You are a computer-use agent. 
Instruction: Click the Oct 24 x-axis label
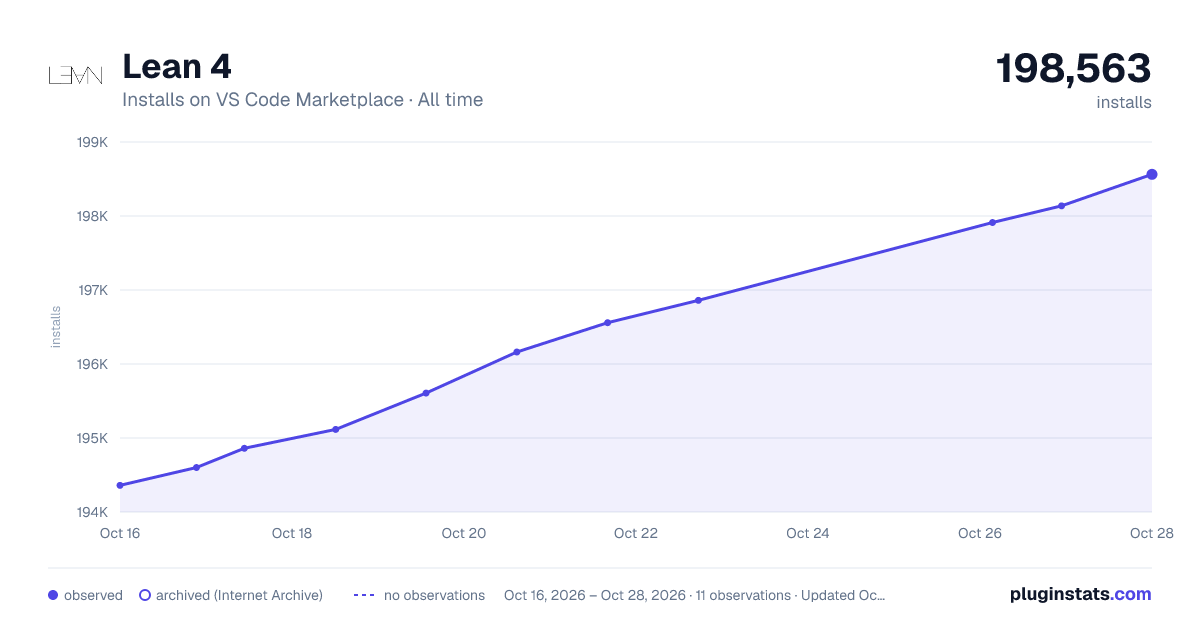click(x=808, y=533)
